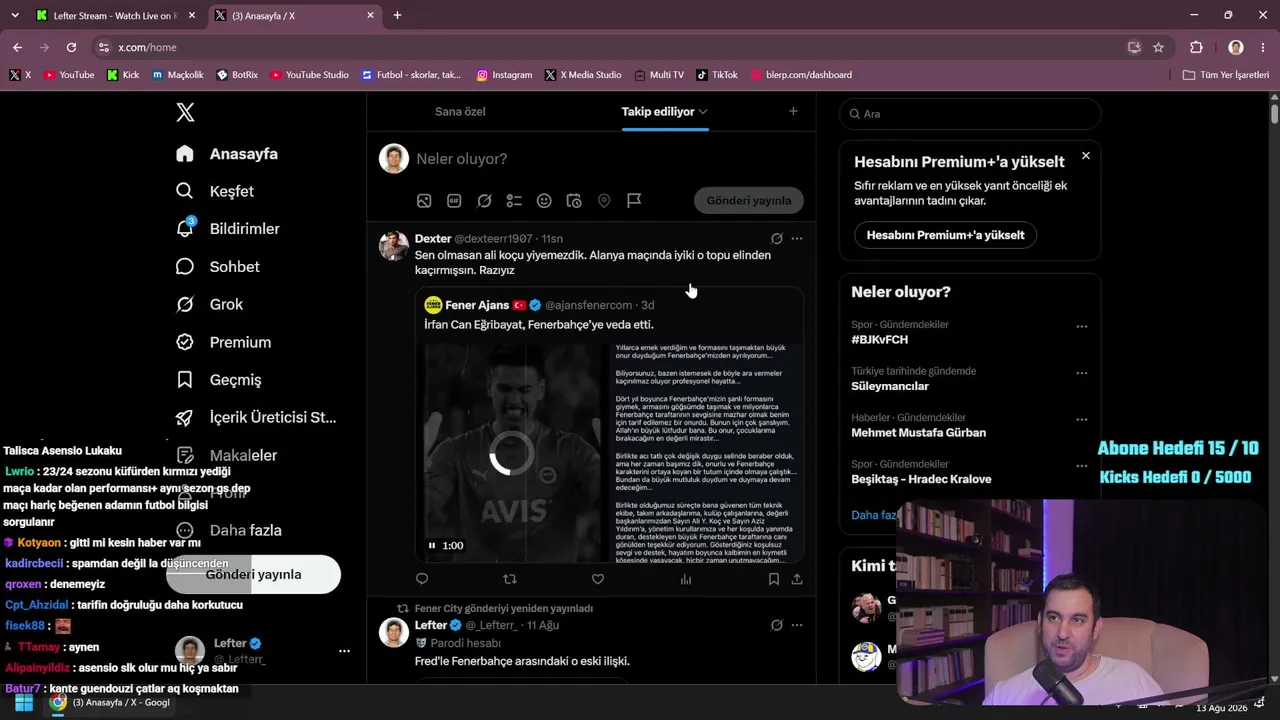Click the Ara search box

coord(970,114)
